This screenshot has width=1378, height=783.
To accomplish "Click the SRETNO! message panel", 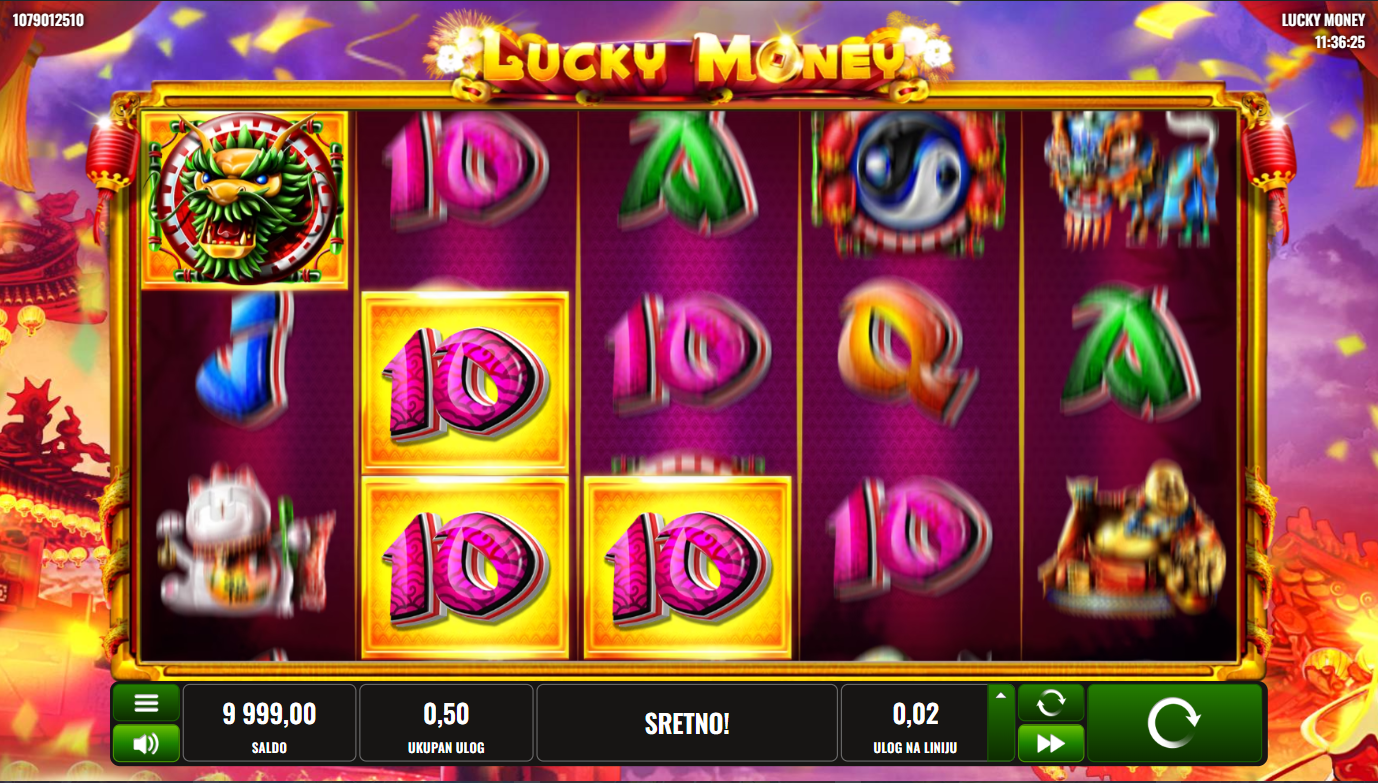I will pos(687,723).
